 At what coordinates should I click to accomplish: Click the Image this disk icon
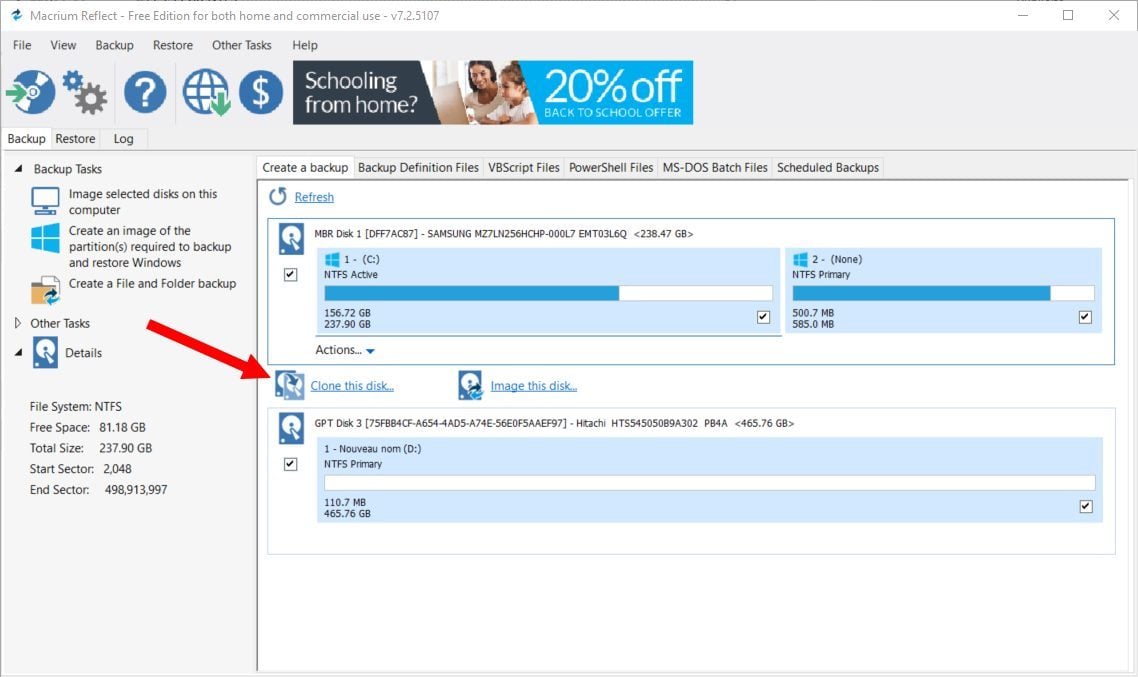pos(470,385)
